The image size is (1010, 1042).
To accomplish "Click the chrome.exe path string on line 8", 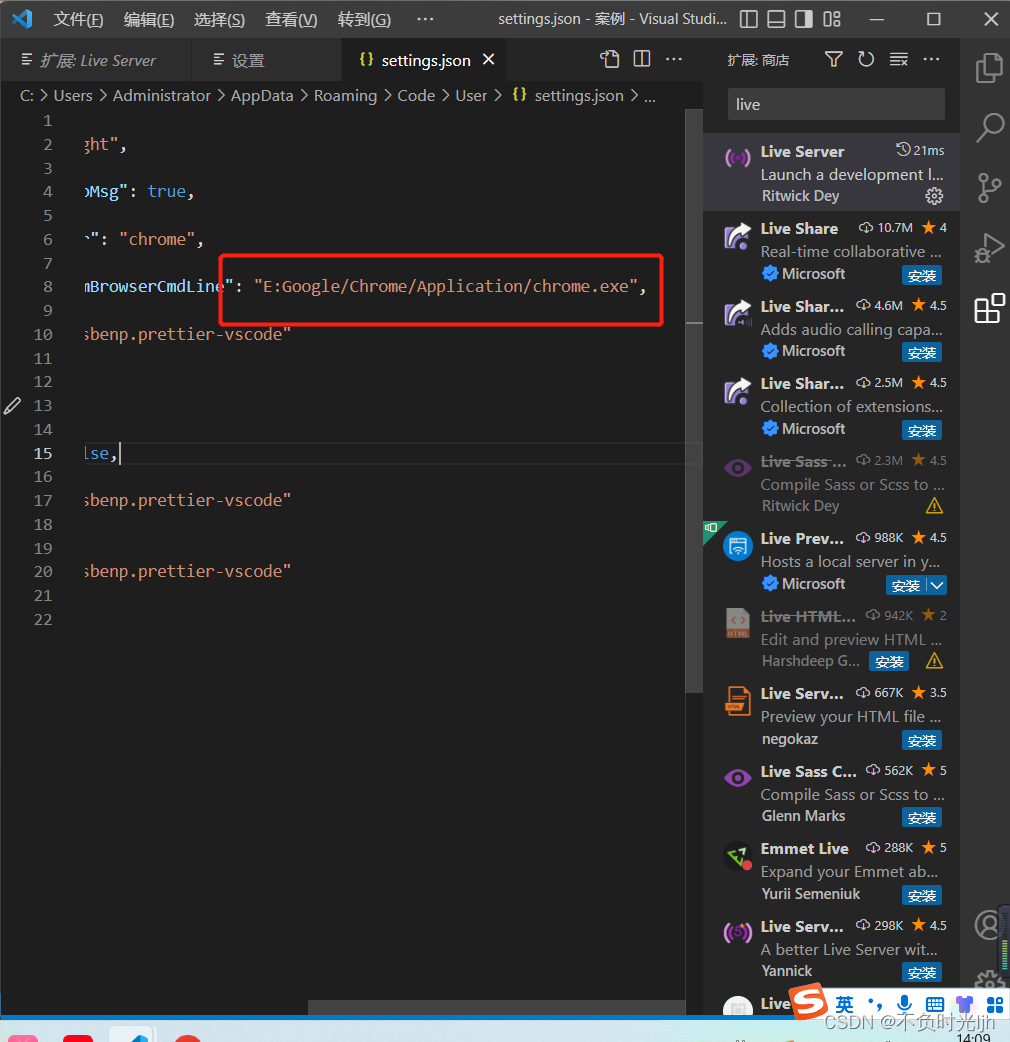I will (445, 286).
